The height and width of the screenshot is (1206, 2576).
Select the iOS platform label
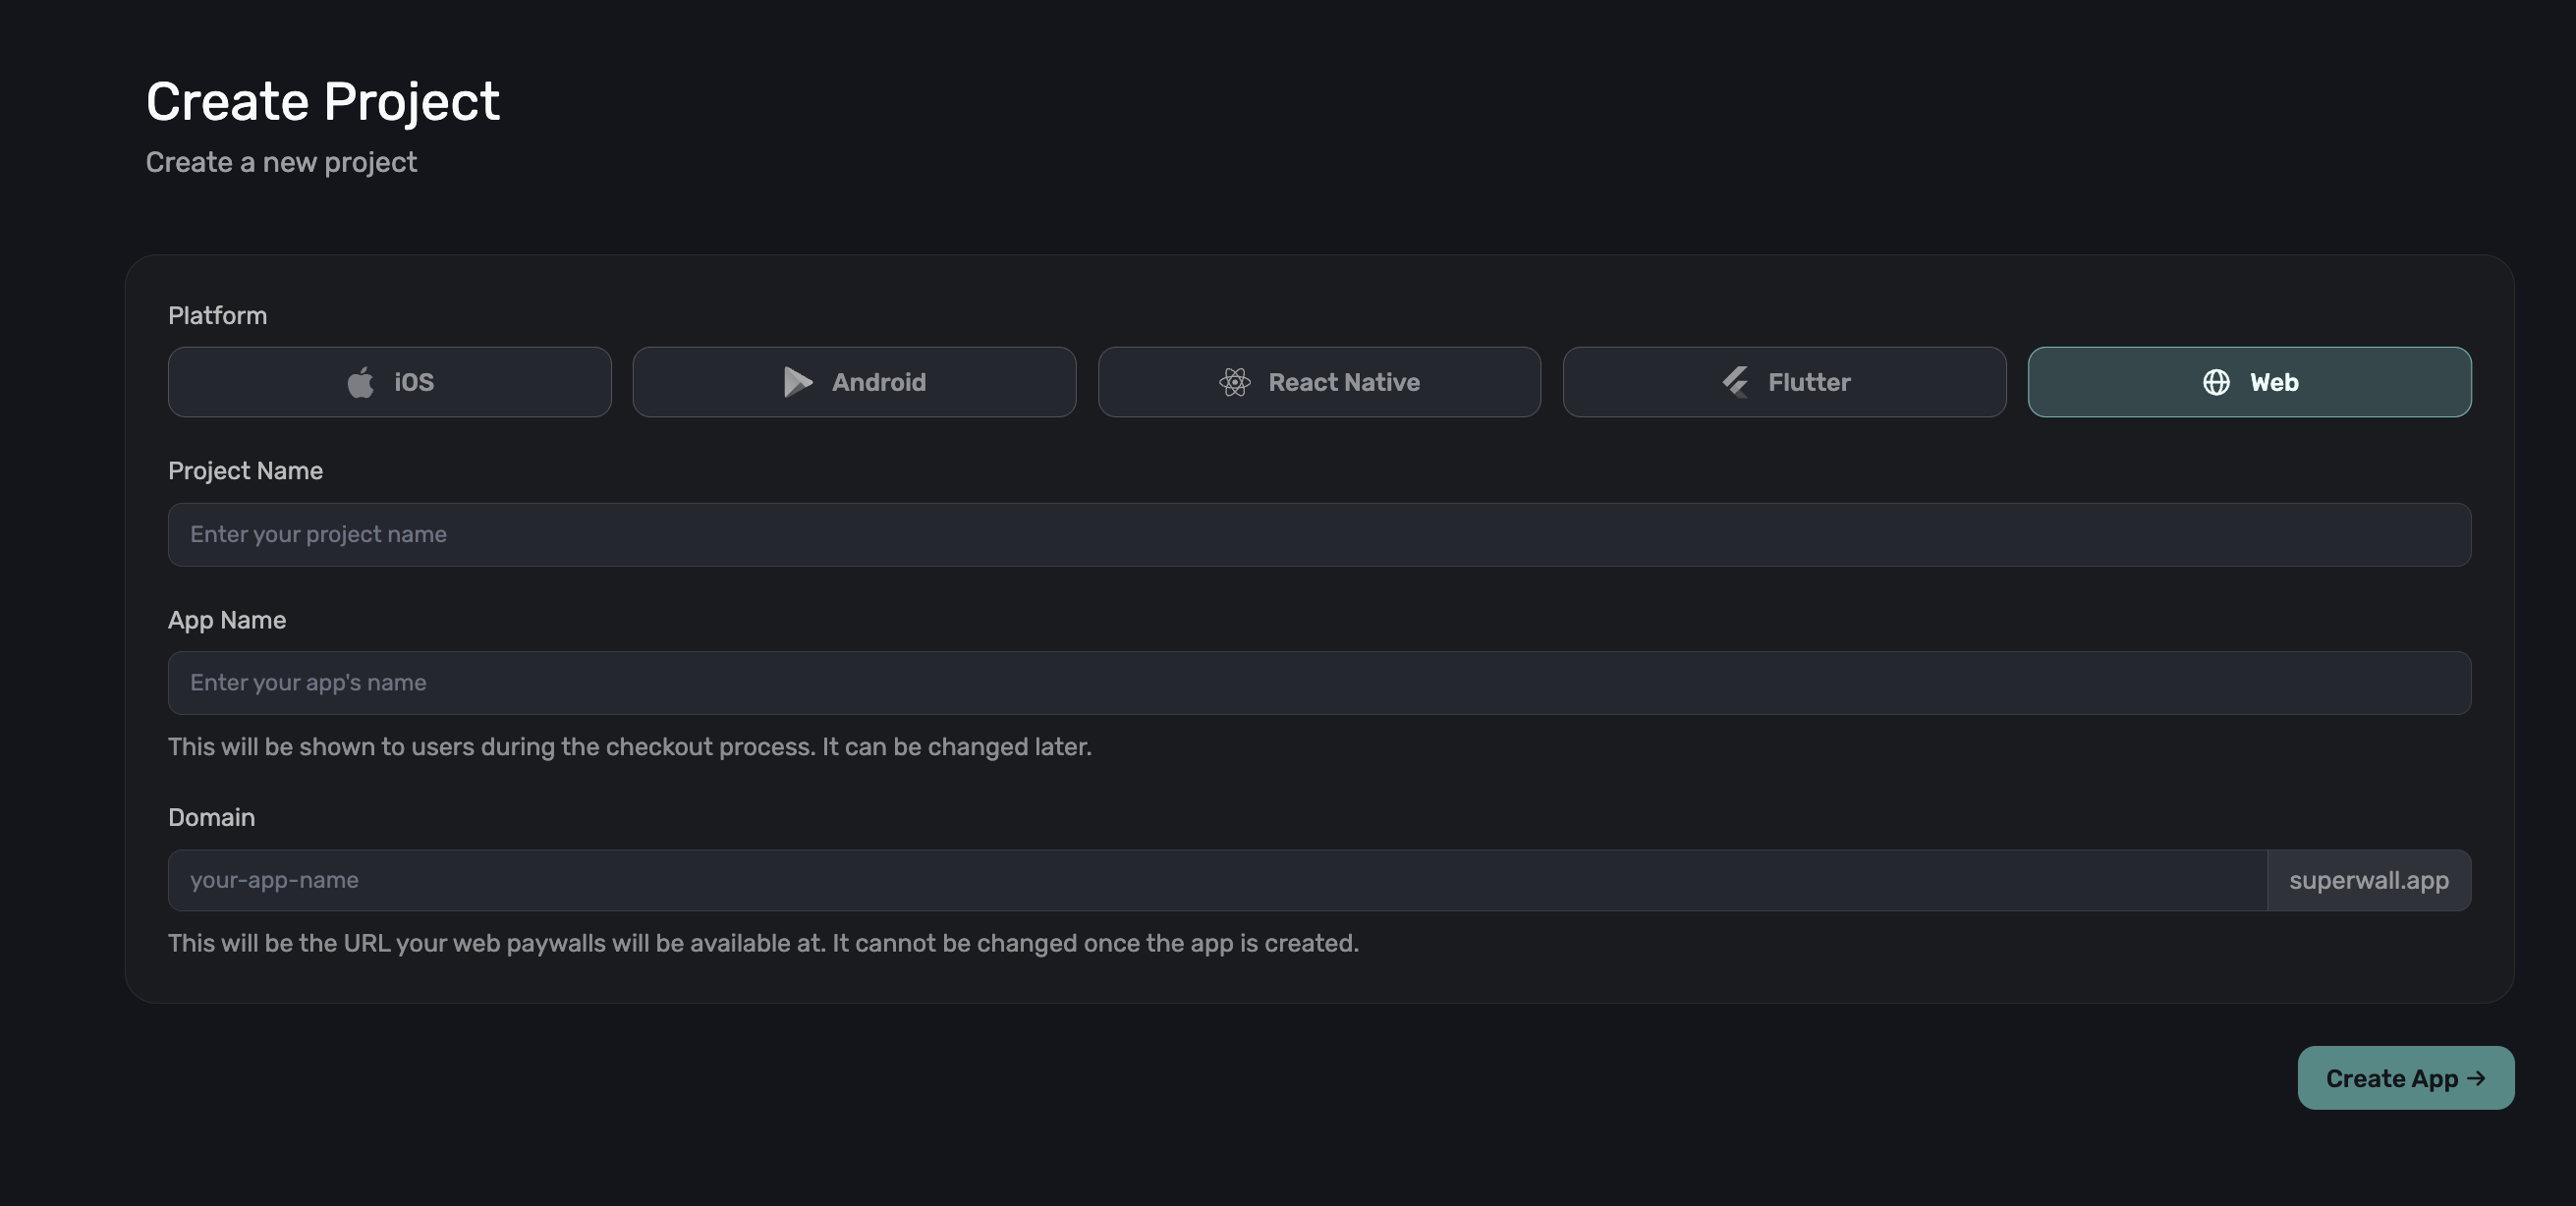[414, 382]
